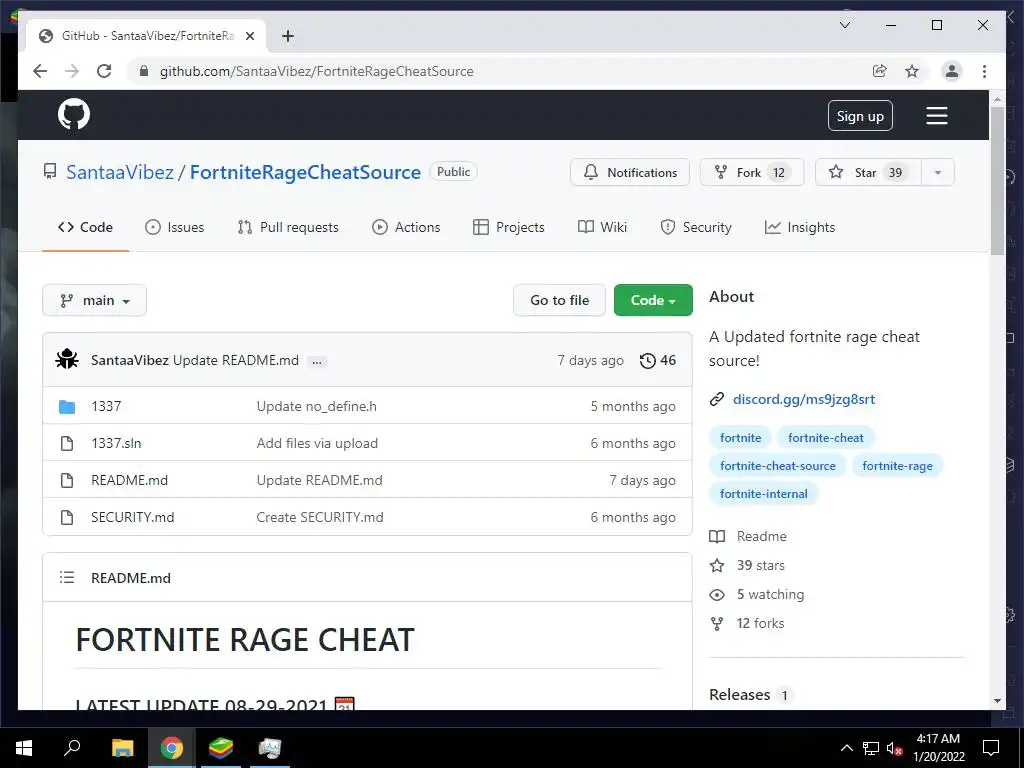
Task: Open Windows taskbar search
Action: click(72, 747)
